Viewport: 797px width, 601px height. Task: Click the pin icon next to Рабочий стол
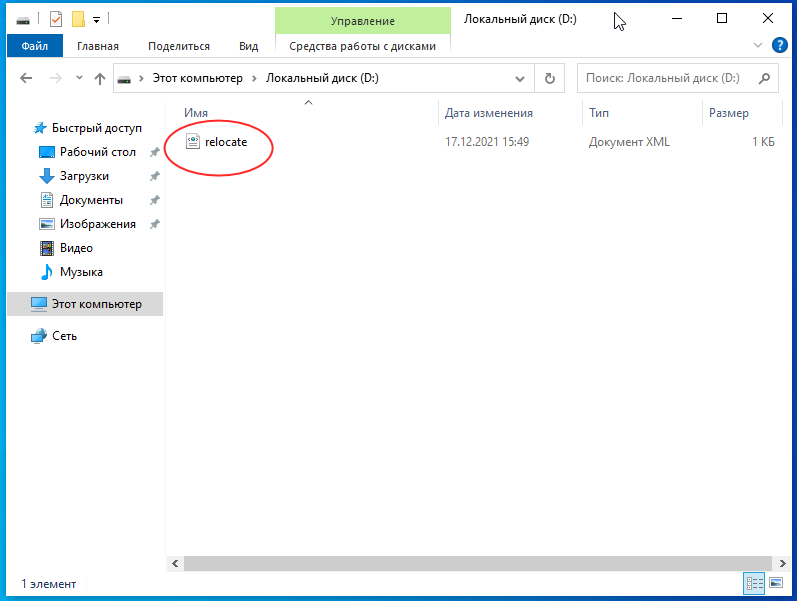155,152
